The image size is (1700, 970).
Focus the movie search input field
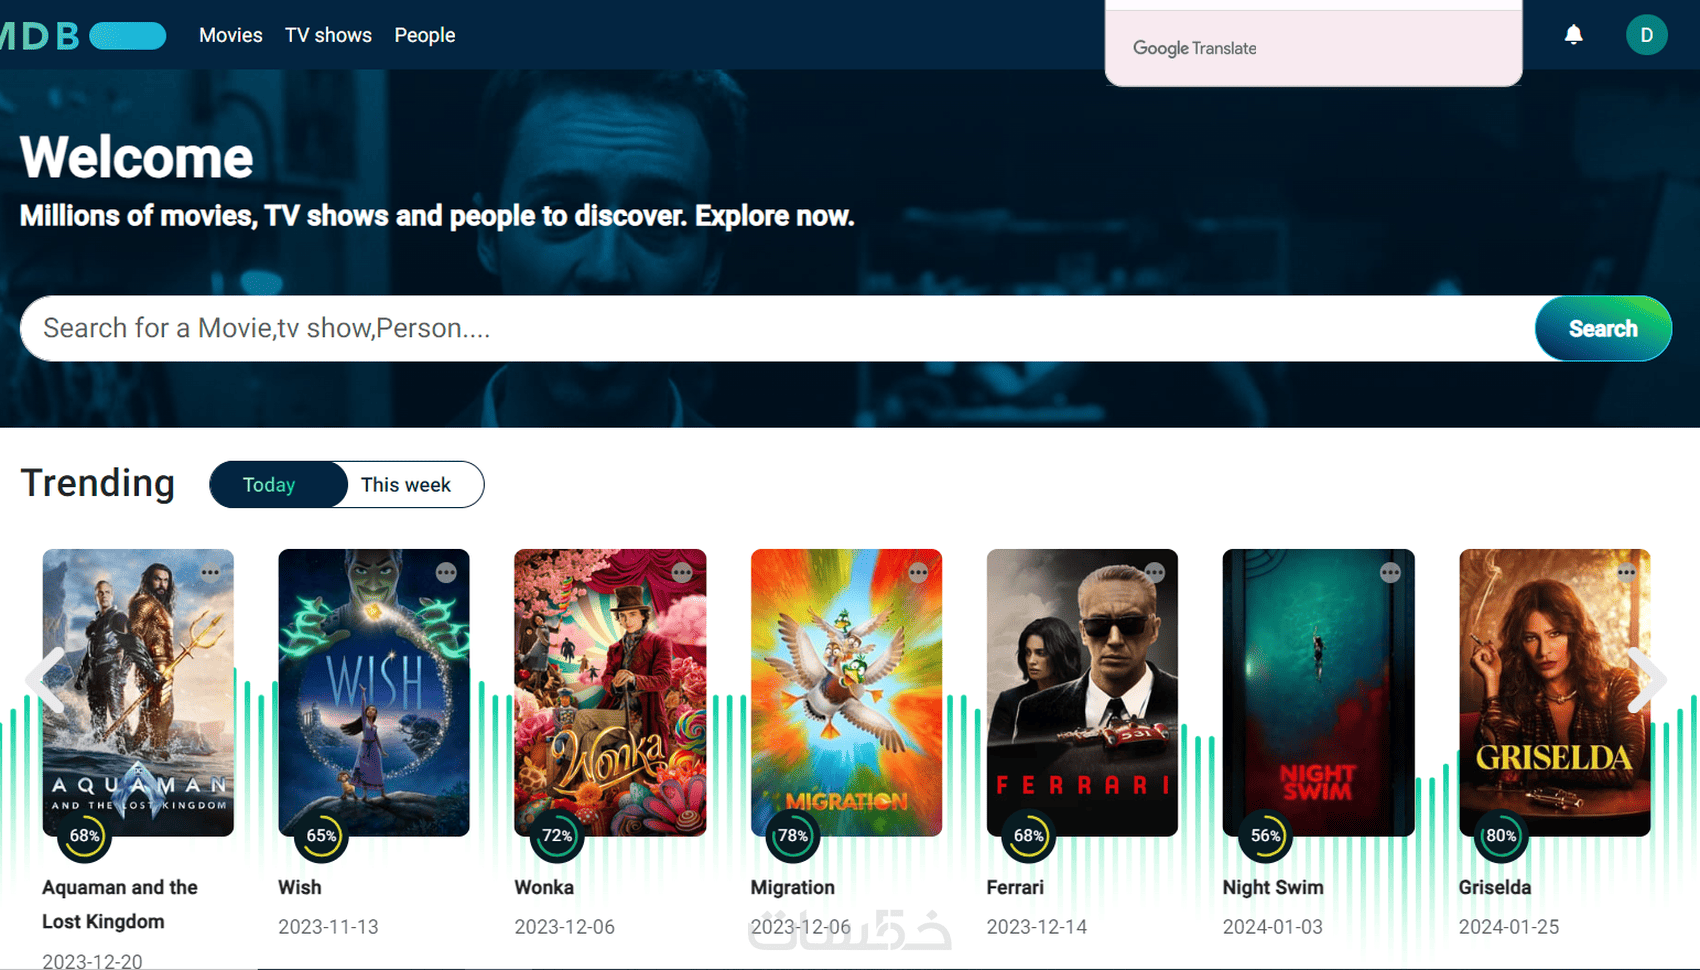click(778, 328)
